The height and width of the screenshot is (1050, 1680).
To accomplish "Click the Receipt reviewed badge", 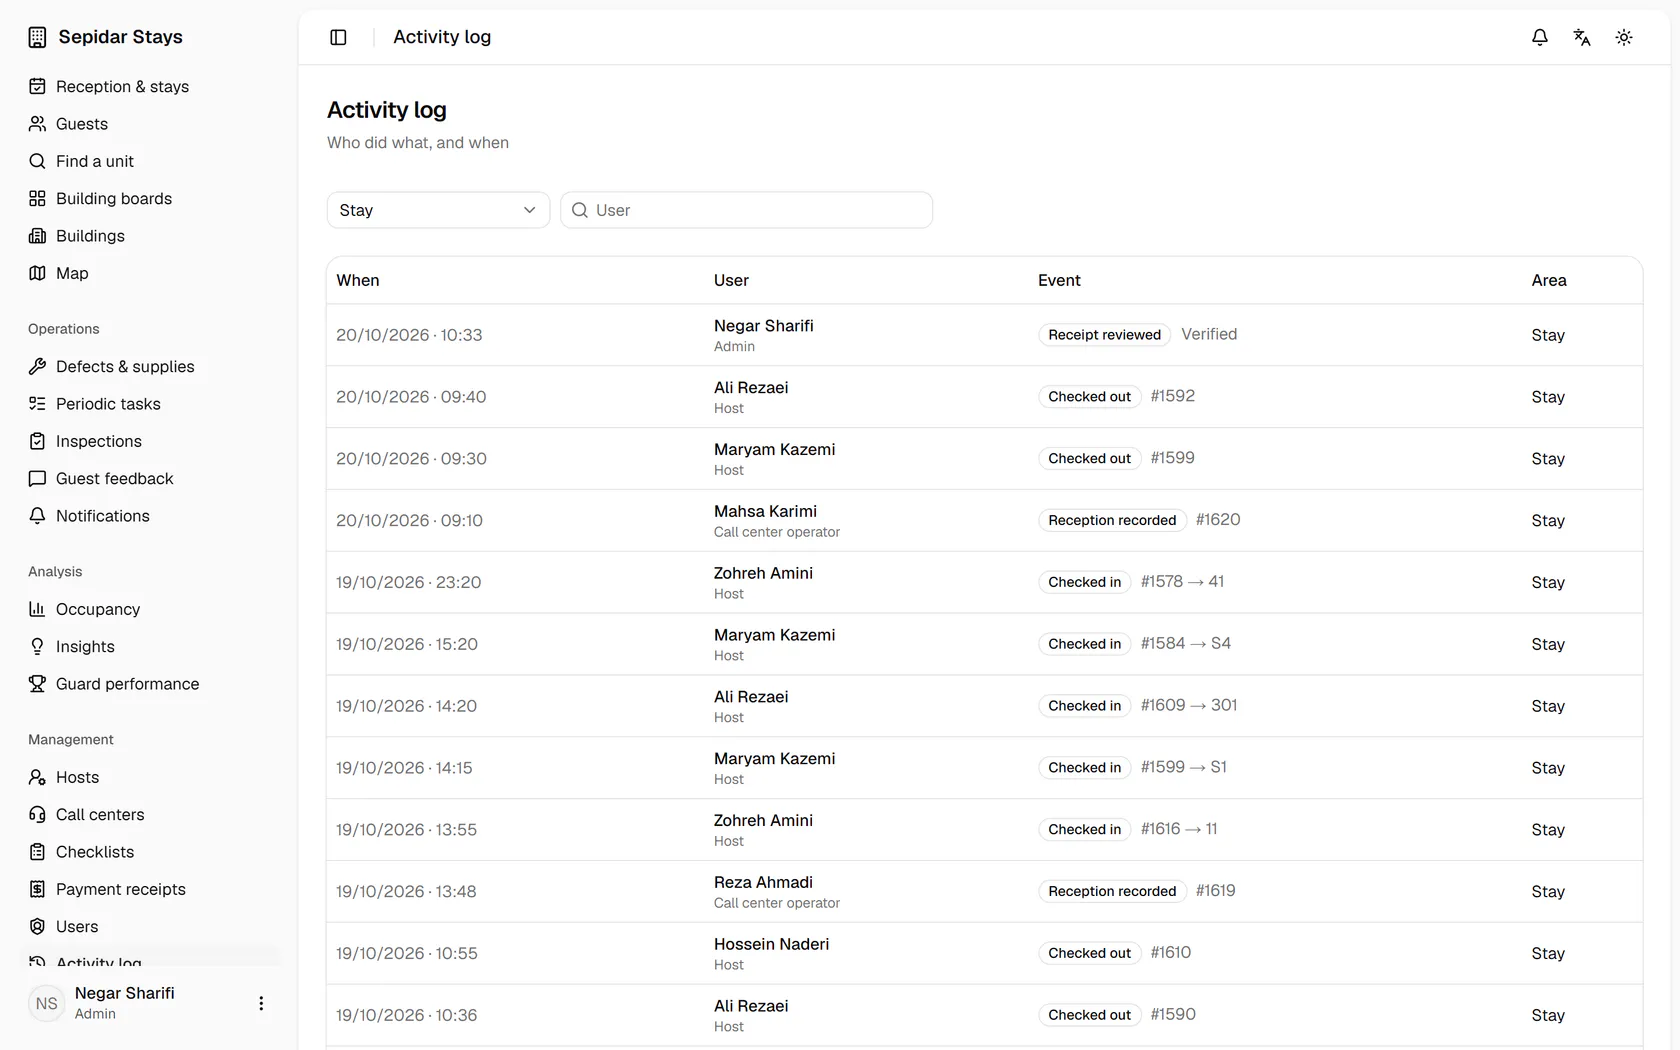I will (1104, 335).
